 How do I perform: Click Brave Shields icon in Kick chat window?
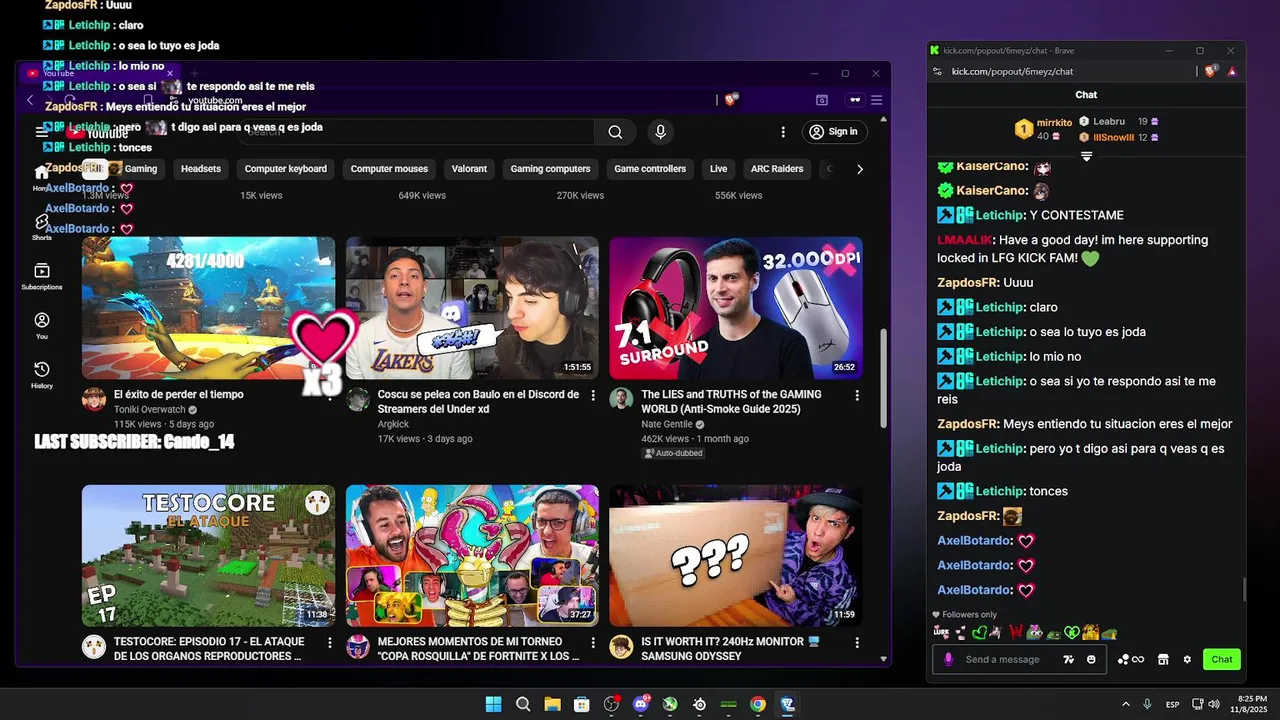point(1211,71)
